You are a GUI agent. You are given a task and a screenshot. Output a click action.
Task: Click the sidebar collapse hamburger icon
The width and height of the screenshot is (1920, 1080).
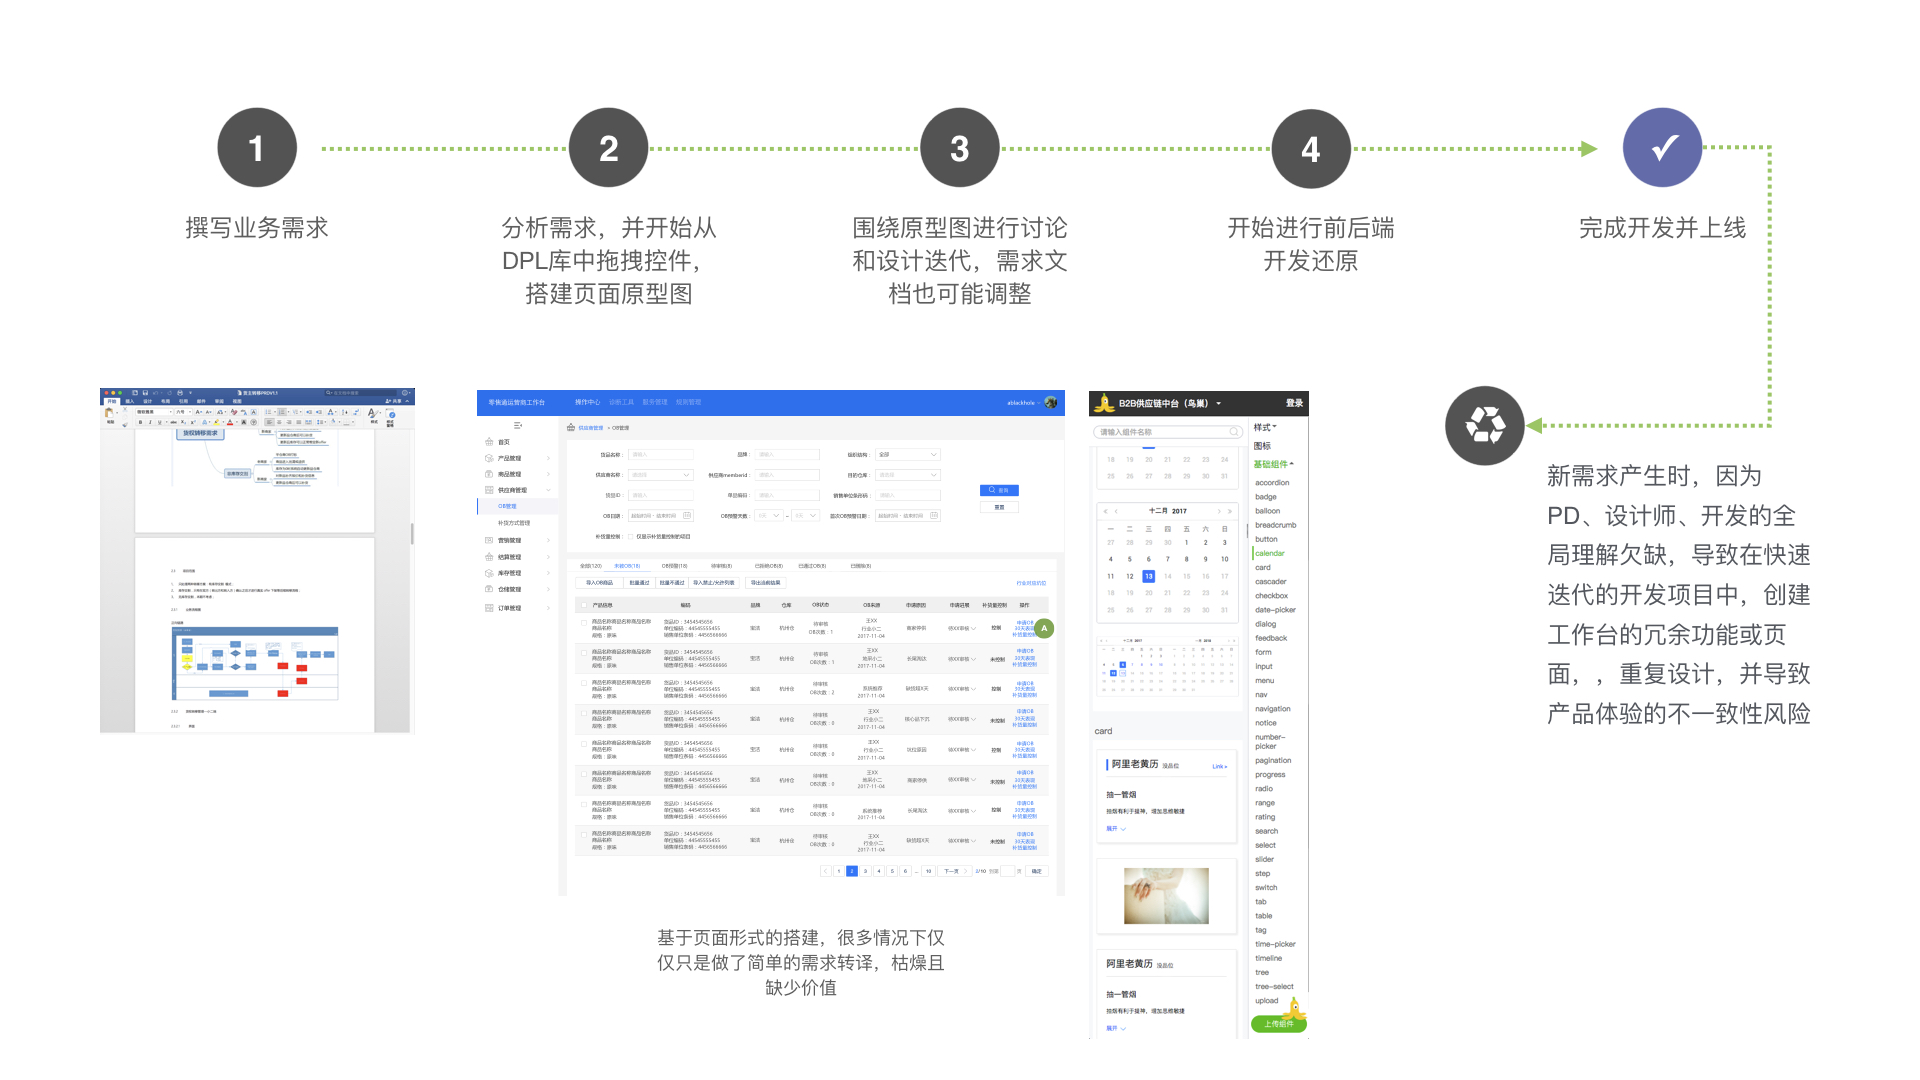coord(517,425)
